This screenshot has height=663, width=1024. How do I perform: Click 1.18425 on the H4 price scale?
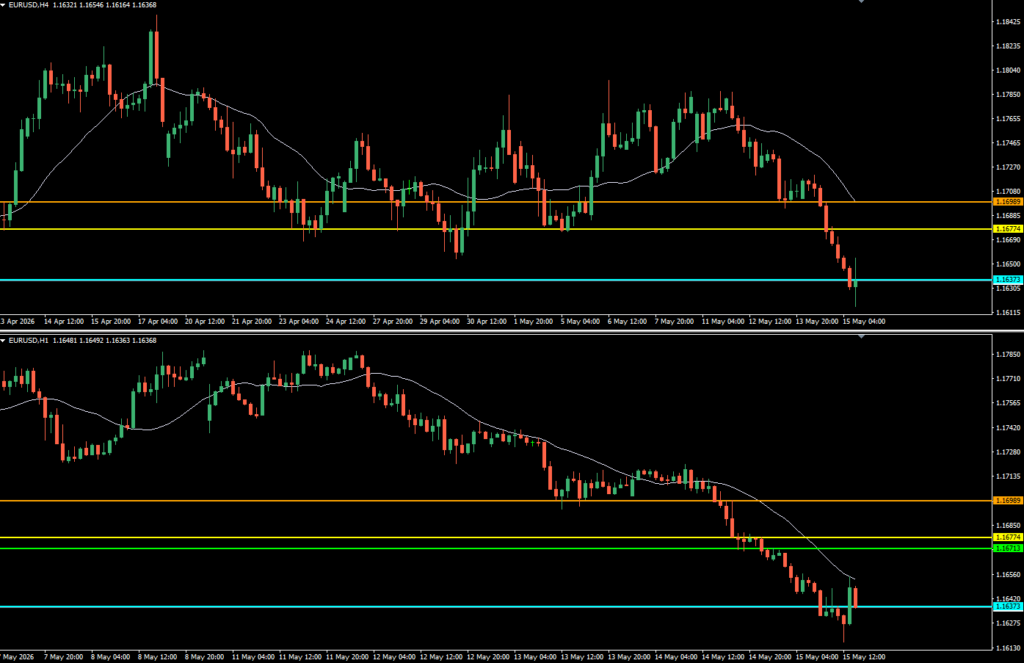[x=1008, y=22]
